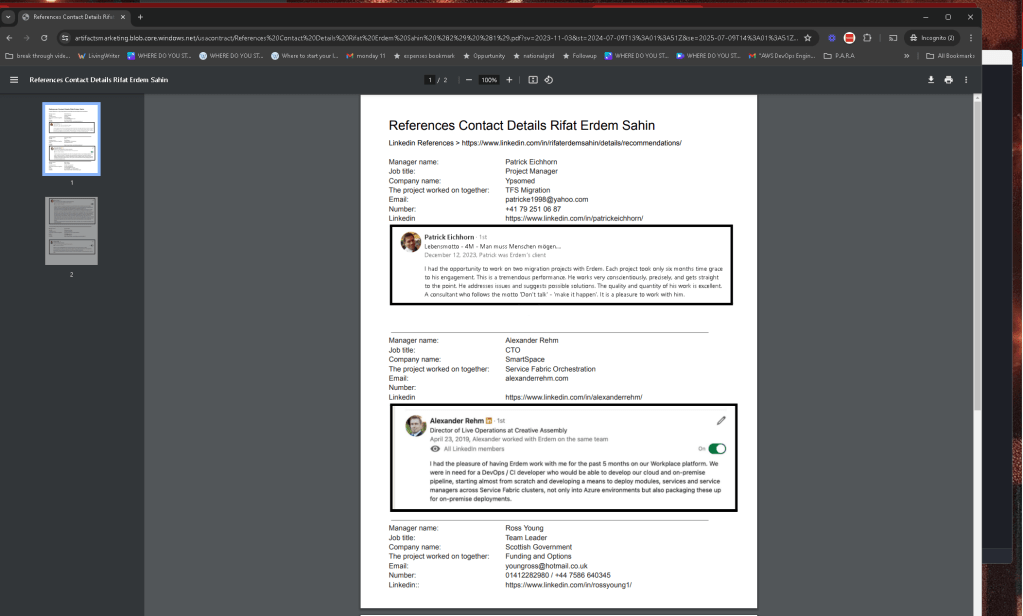Screen dimensions: 1023x616
Task: Open the break through vide... bookmark folder
Action: point(37,56)
